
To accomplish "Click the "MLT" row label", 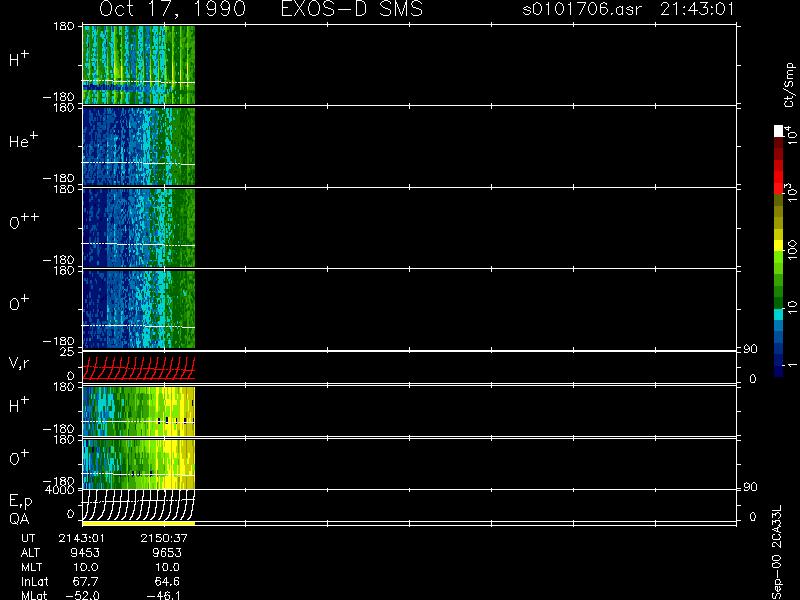I will [x=31, y=567].
